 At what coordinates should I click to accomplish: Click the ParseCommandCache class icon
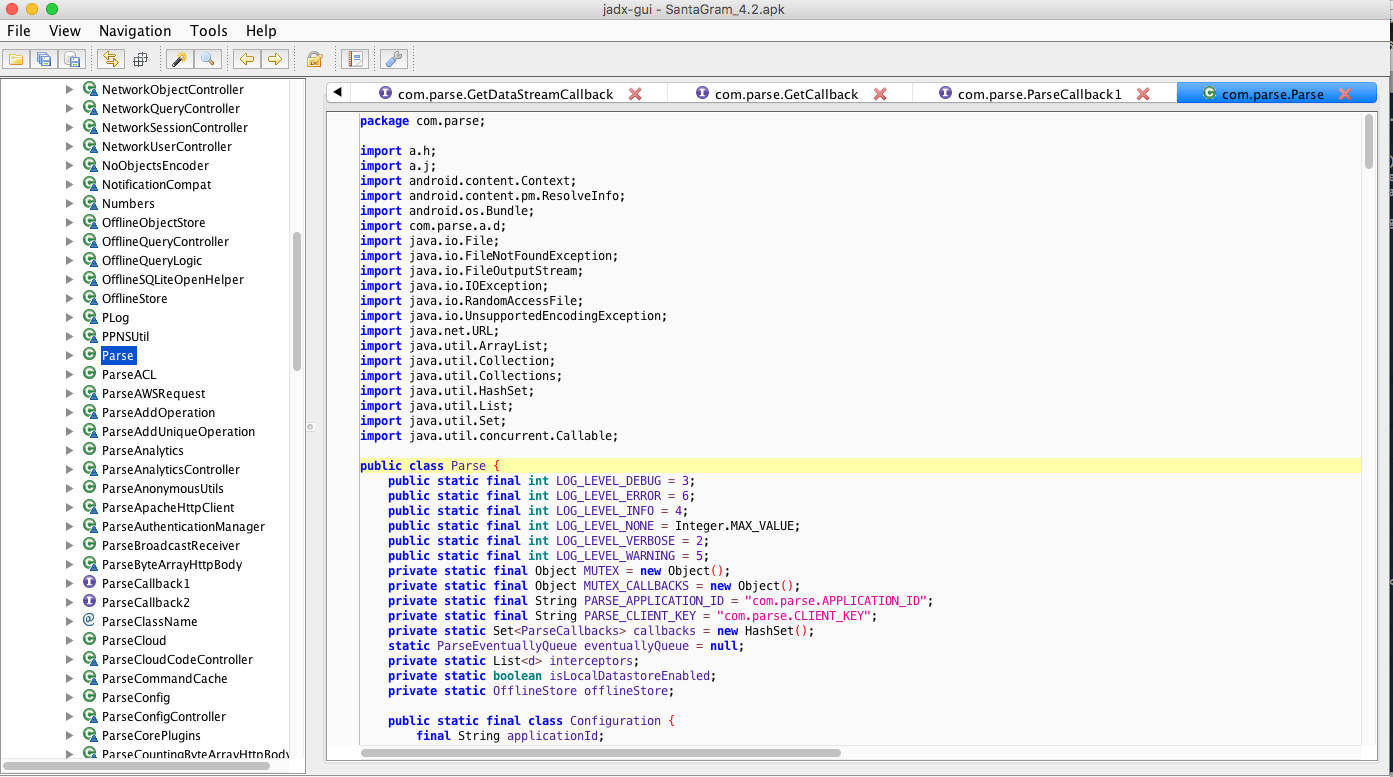tap(89, 678)
